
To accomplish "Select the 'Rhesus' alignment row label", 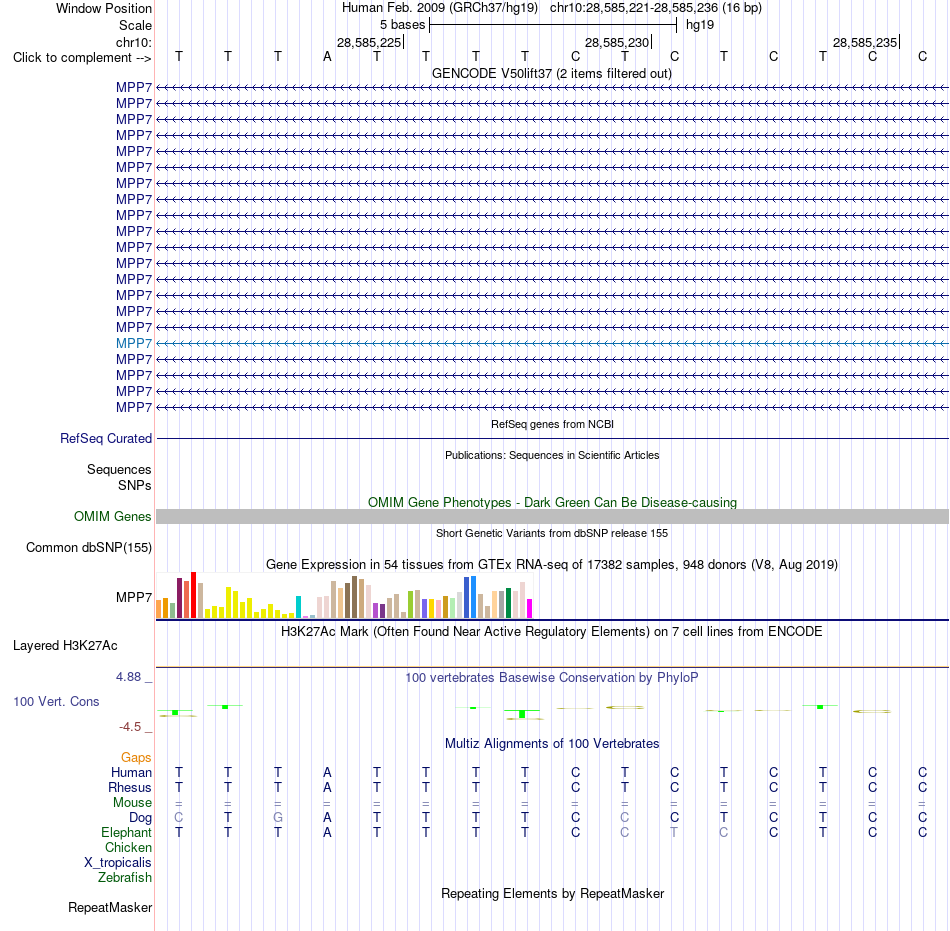I will tap(130, 787).
